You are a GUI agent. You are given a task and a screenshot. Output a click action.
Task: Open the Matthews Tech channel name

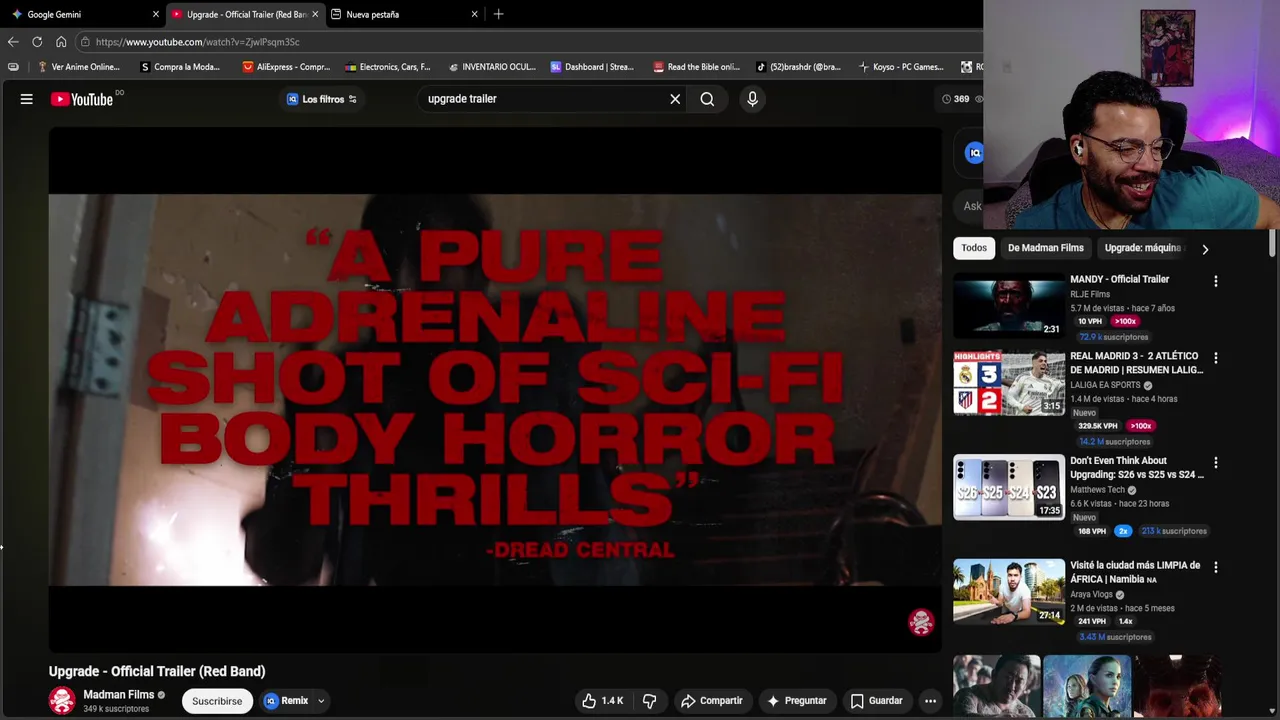pos(1097,490)
